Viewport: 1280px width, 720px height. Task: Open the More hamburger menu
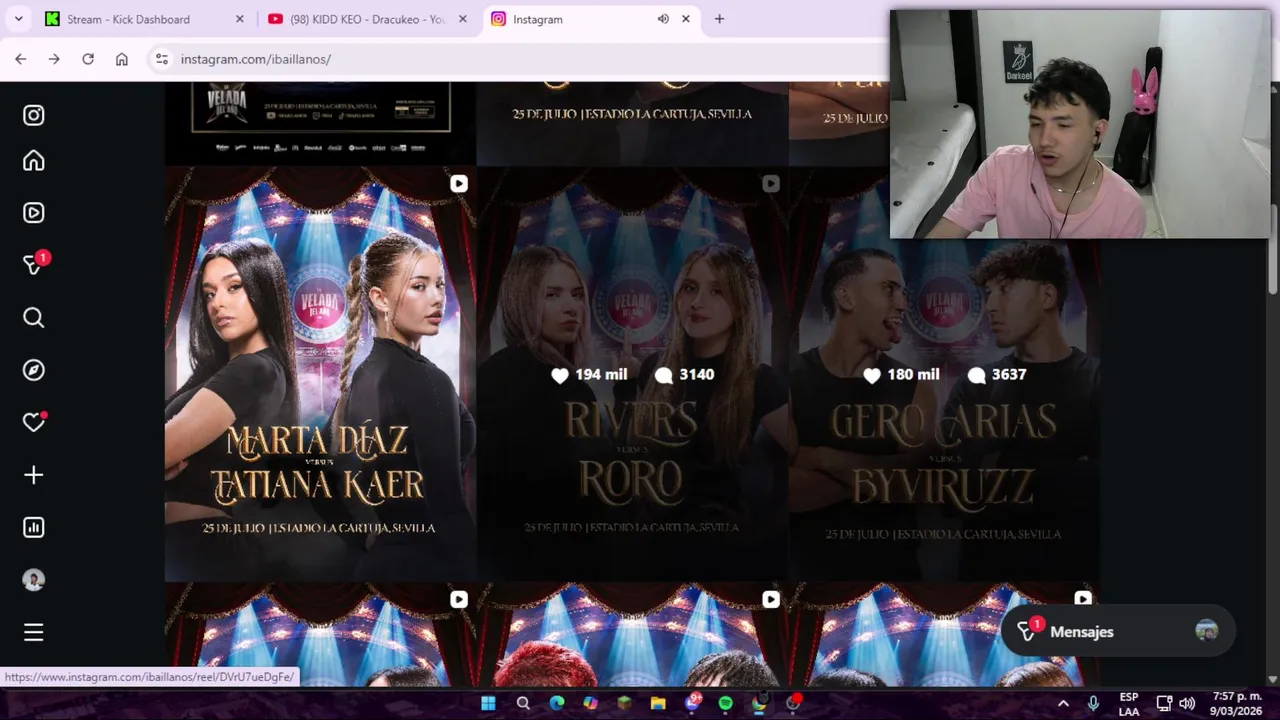click(x=34, y=632)
